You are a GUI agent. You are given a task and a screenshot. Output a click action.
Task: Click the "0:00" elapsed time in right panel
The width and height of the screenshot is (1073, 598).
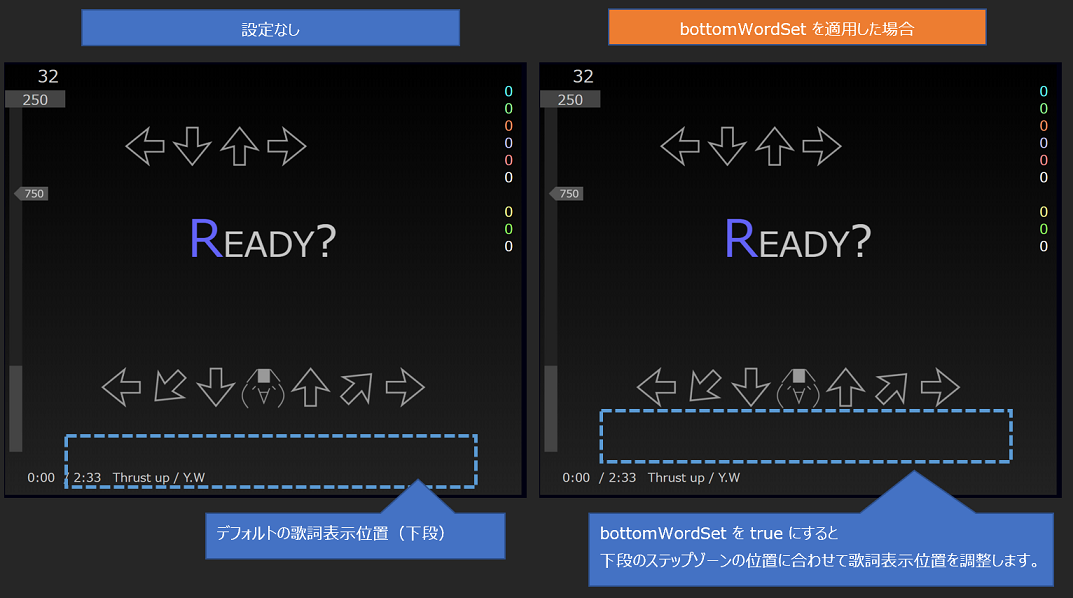(x=576, y=478)
